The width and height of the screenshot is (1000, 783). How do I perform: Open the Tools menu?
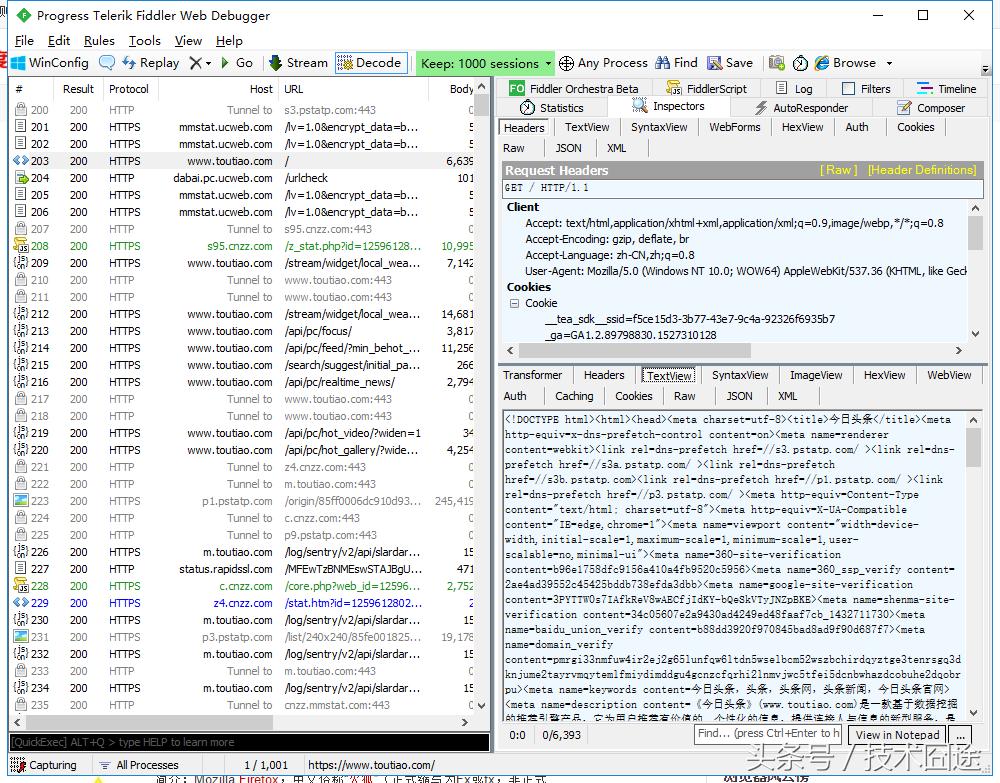[x=145, y=41]
